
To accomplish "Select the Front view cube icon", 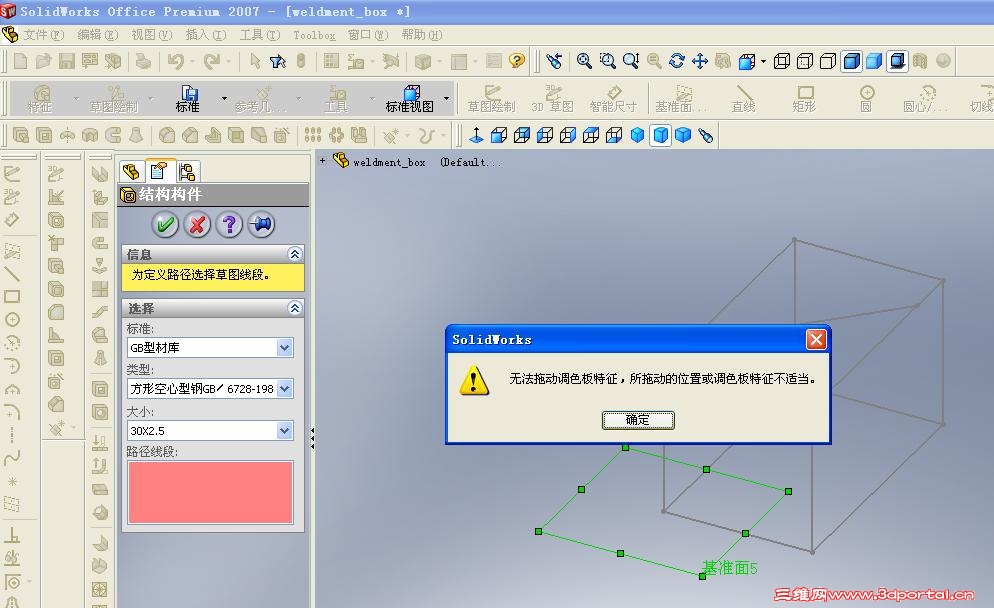I will tap(499, 135).
